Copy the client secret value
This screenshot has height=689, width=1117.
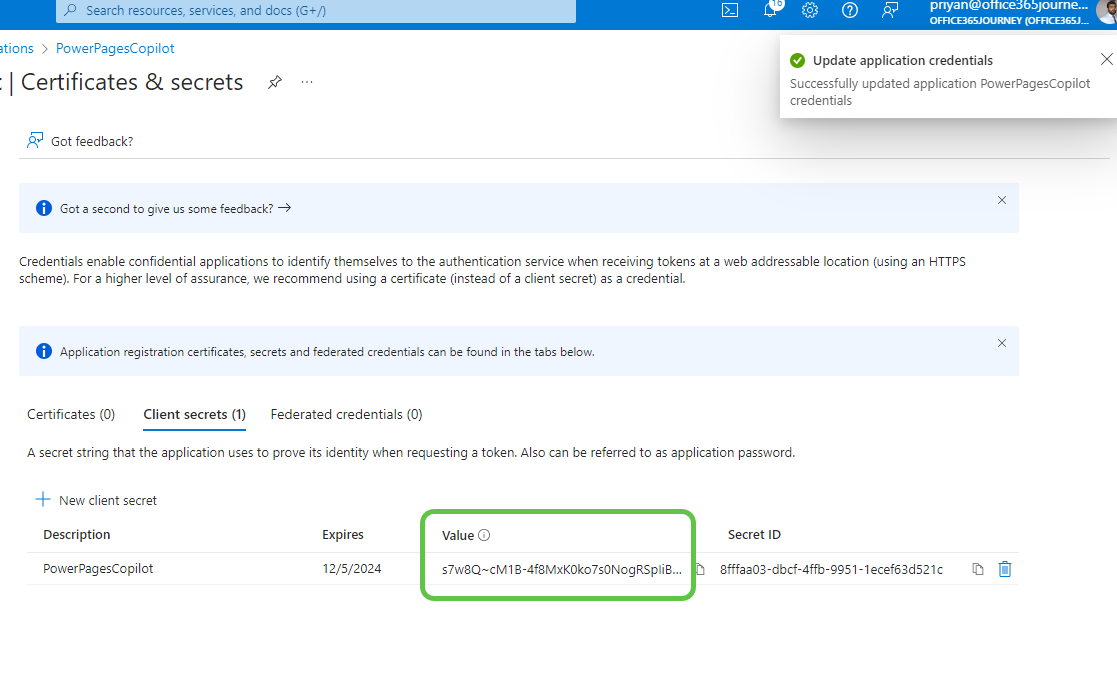pyautogui.click(x=700, y=569)
